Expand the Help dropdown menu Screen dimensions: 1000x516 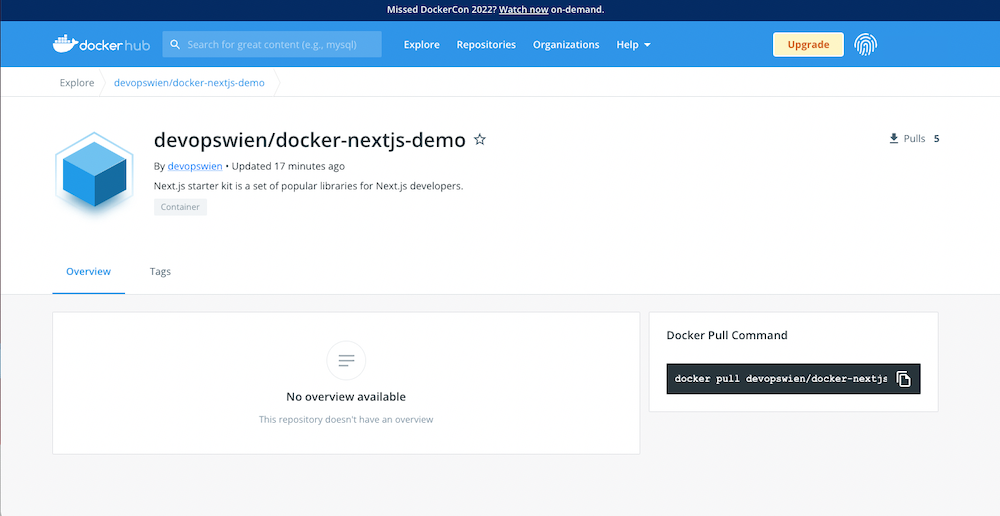[633, 45]
